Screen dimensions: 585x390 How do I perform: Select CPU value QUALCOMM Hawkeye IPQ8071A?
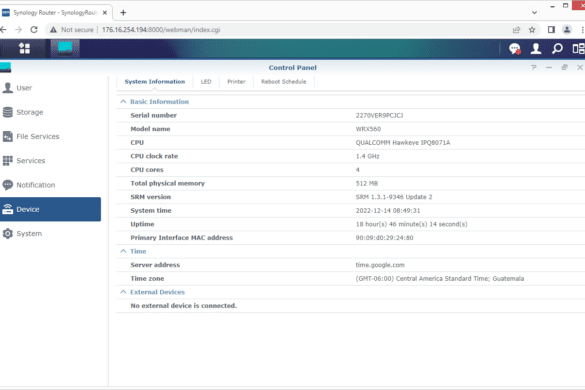[403, 143]
